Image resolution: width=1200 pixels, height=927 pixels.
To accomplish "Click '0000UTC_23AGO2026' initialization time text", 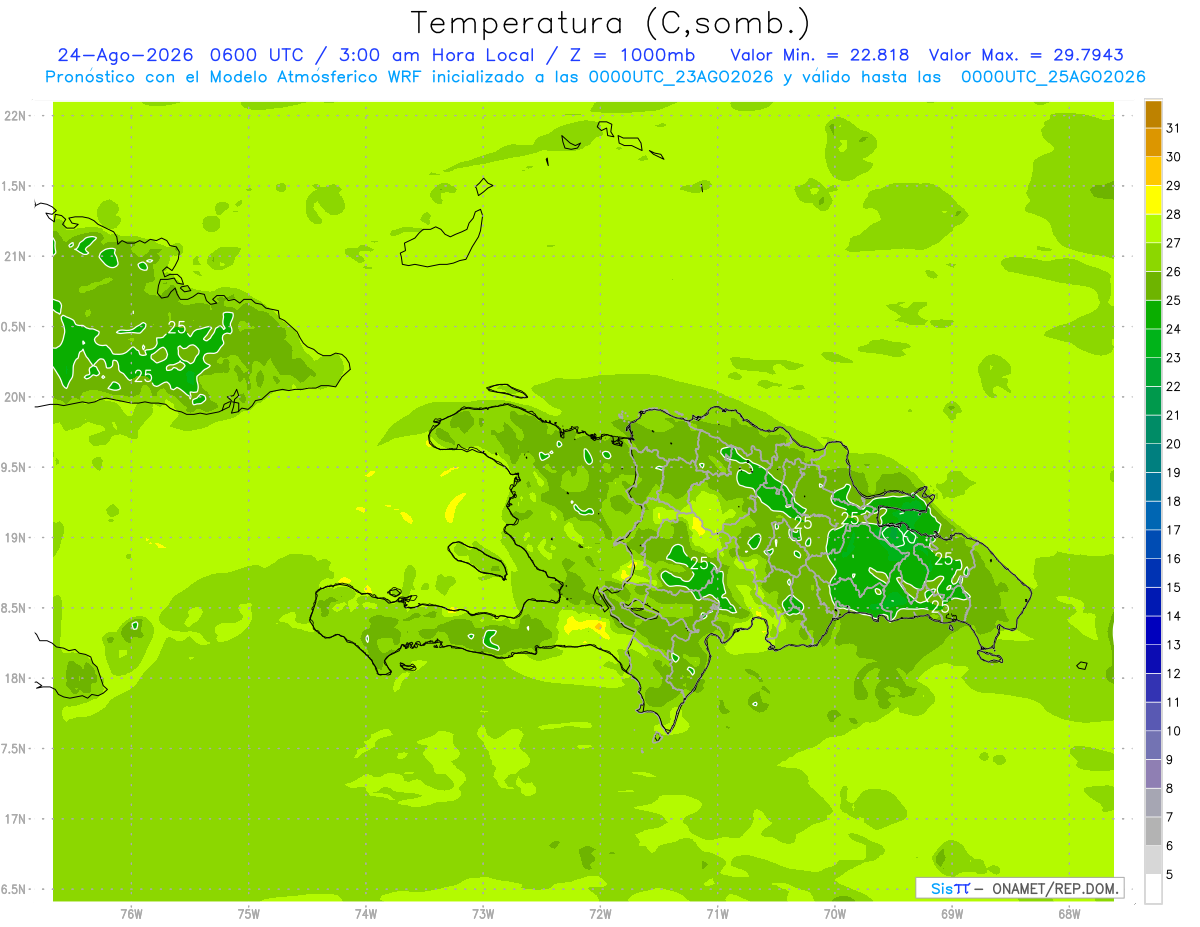I will (x=681, y=76).
